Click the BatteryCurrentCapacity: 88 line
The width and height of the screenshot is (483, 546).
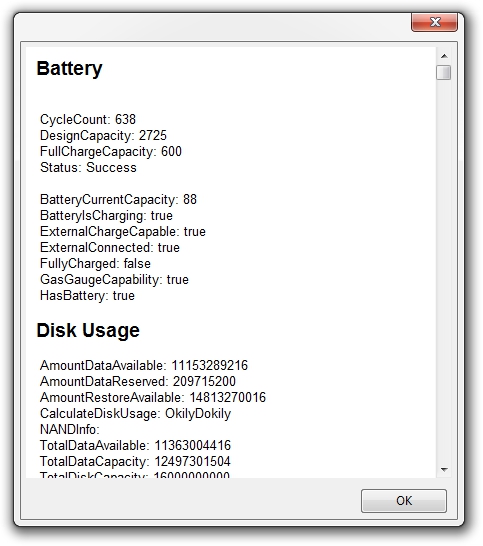tap(118, 200)
